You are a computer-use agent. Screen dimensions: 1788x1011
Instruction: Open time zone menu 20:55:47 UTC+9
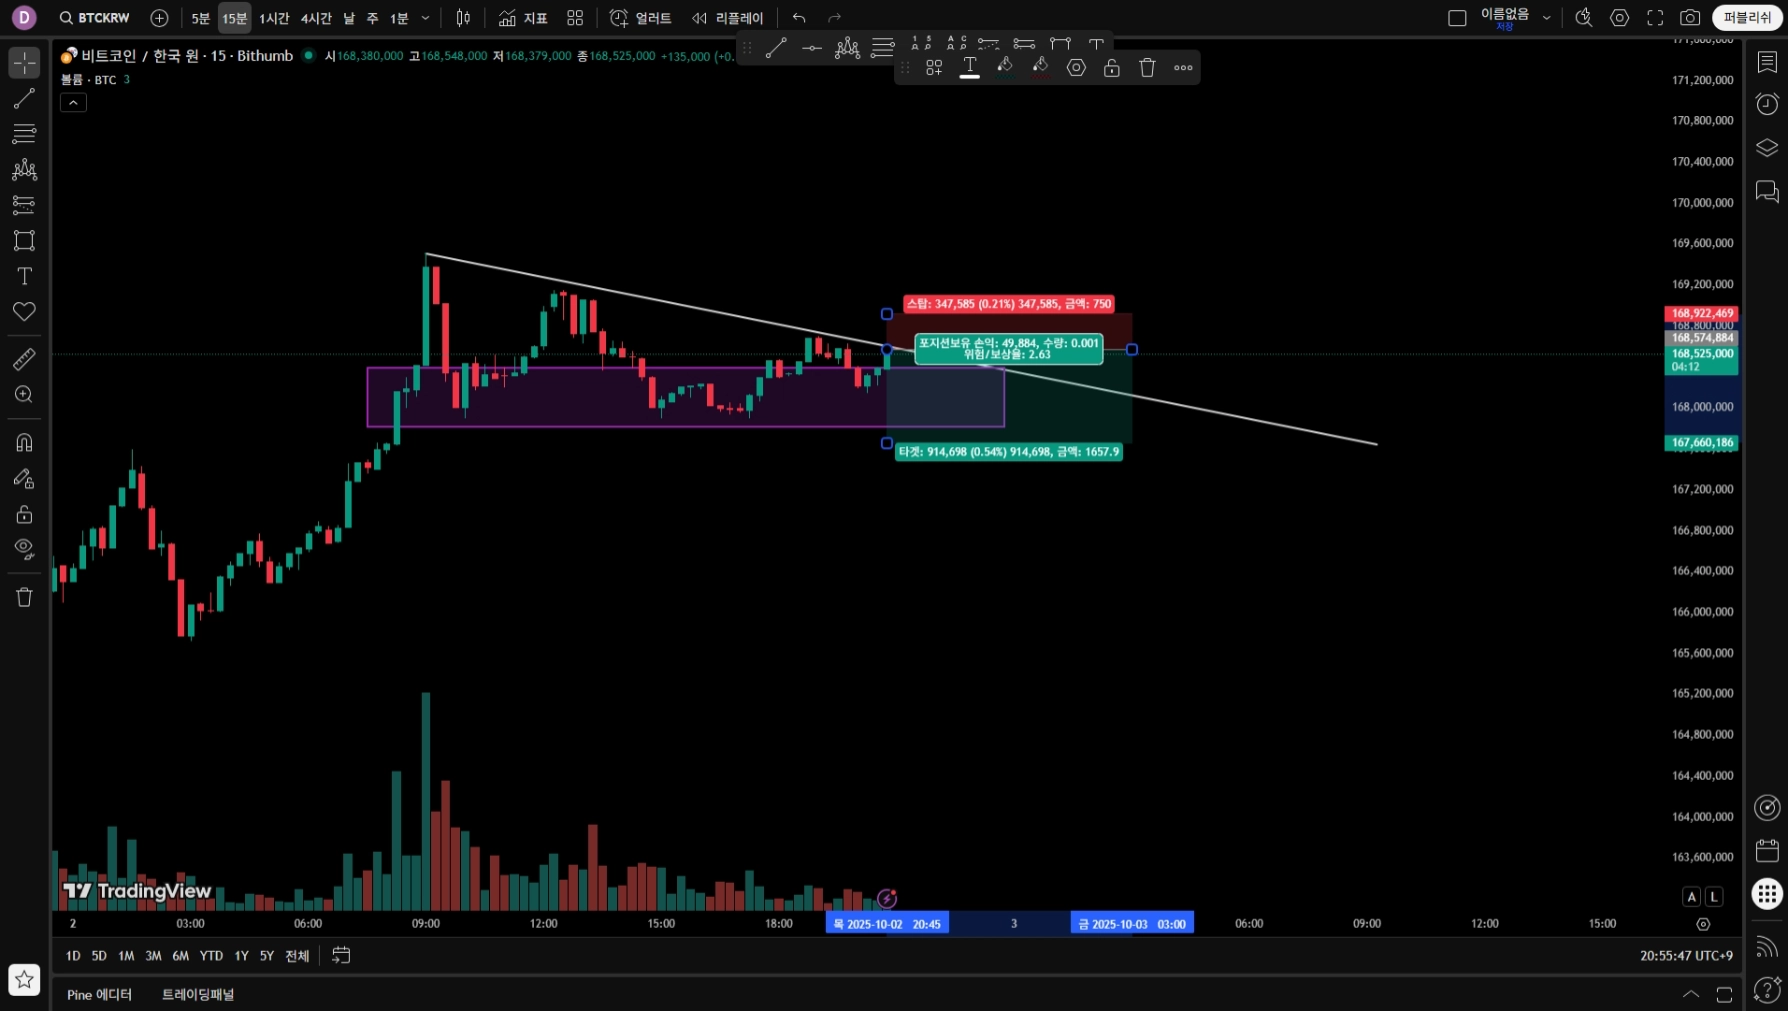tap(1686, 956)
